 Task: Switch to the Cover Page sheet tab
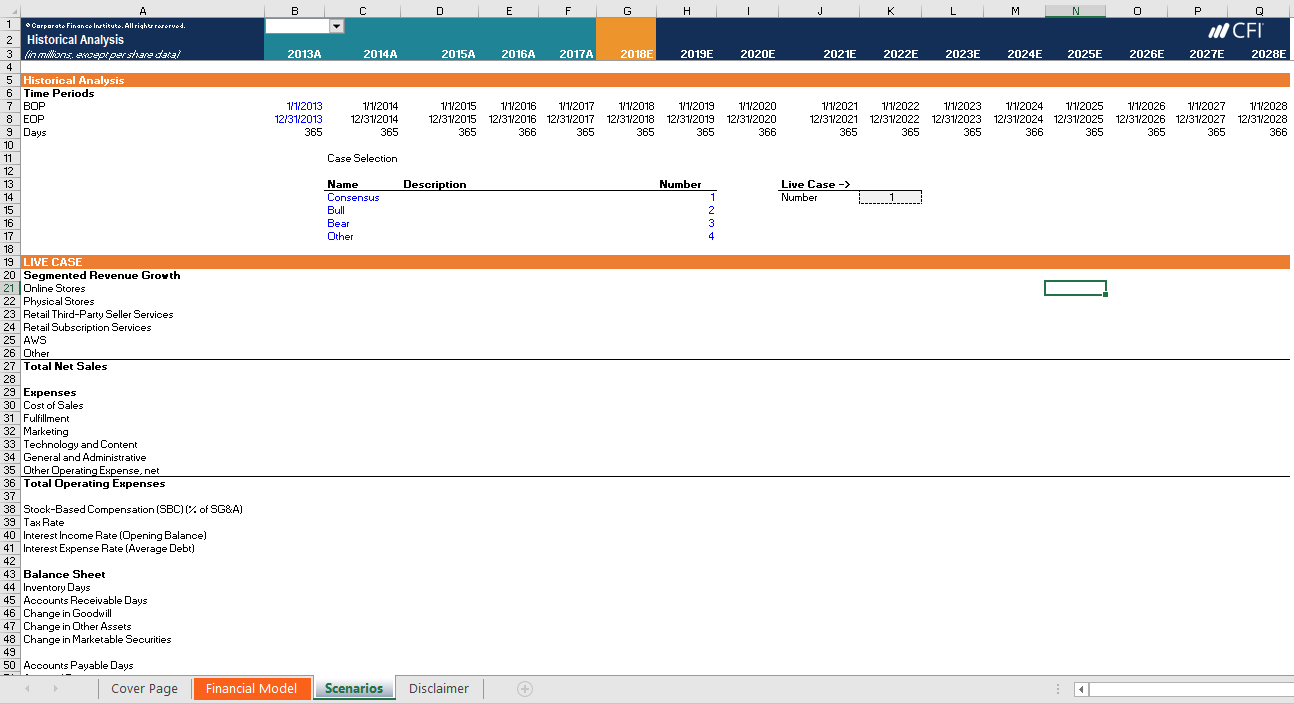143,688
